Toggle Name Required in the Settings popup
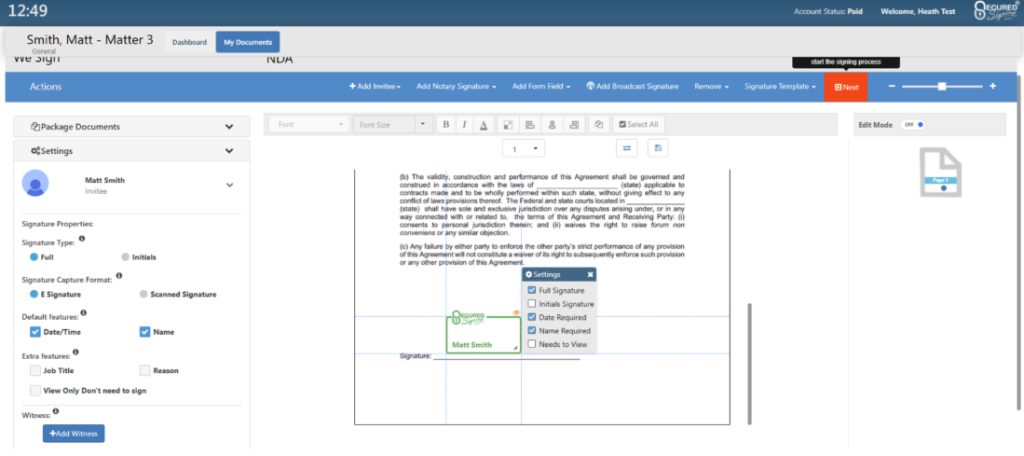The height and width of the screenshot is (456, 1024). click(x=532, y=331)
